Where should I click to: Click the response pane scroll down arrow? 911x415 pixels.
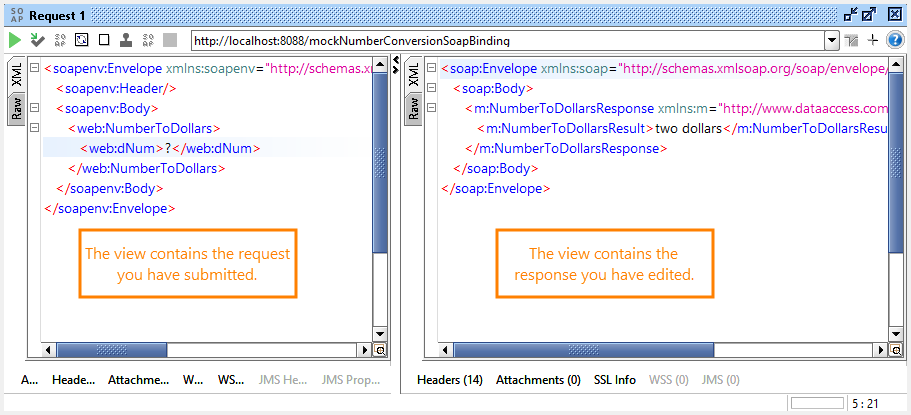895,334
